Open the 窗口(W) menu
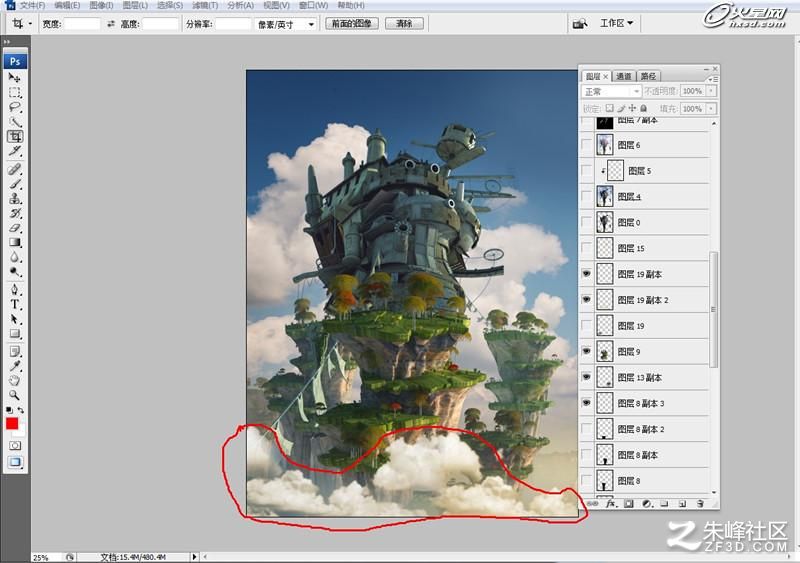 point(313,5)
